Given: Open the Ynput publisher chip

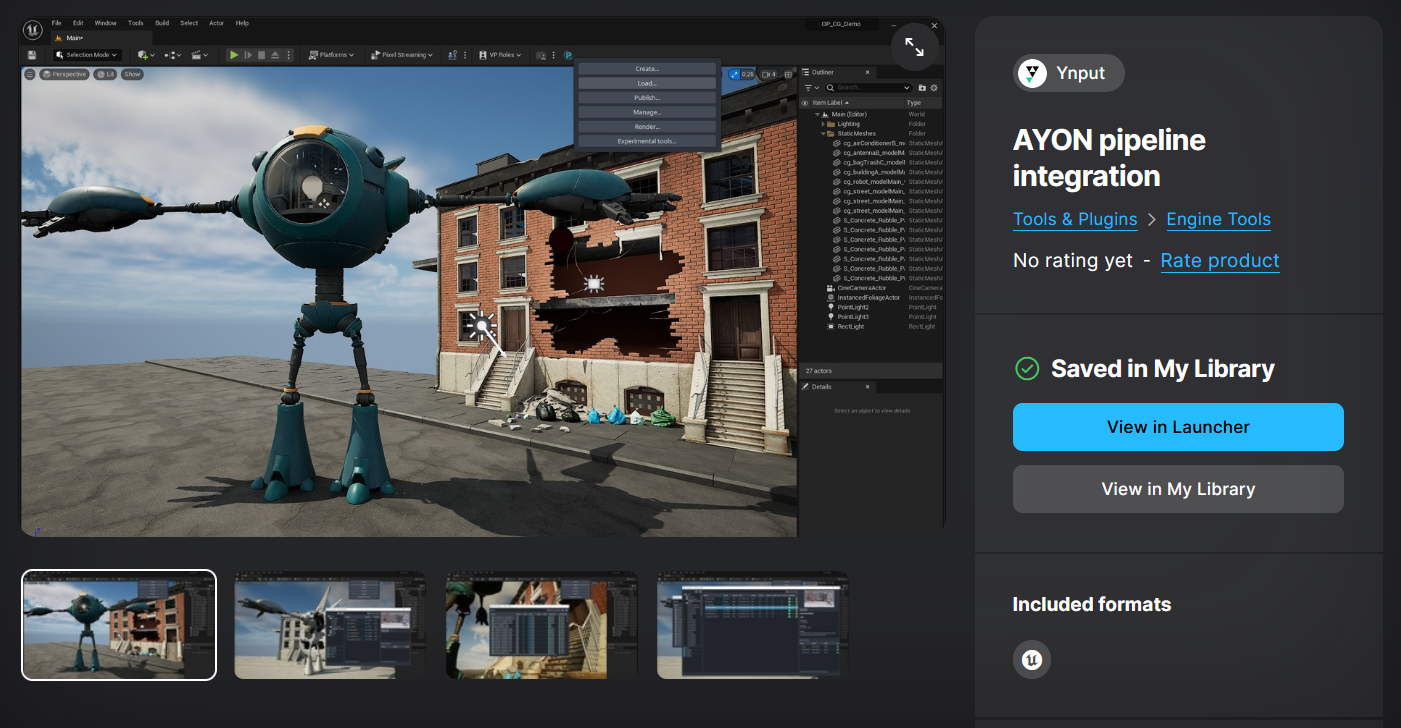Looking at the screenshot, I should pyautogui.click(x=1068, y=73).
